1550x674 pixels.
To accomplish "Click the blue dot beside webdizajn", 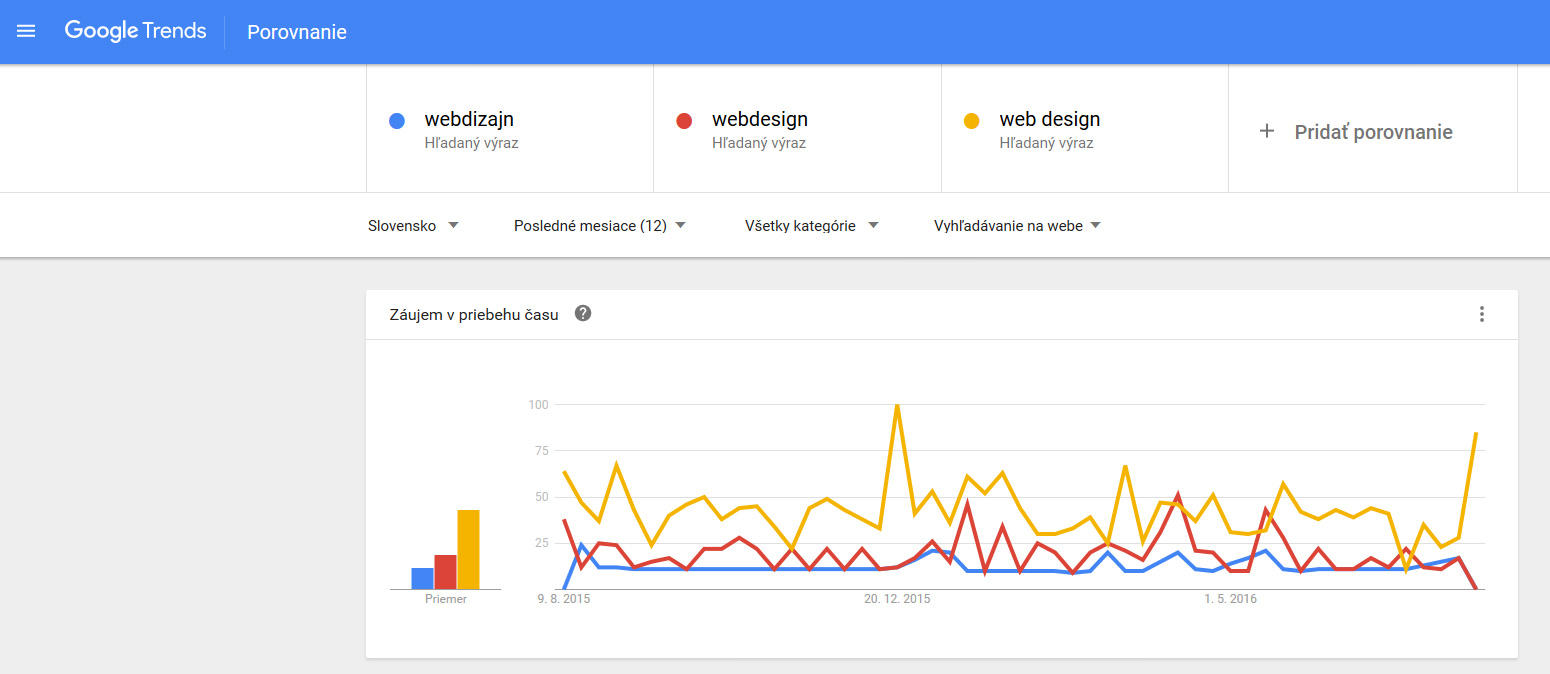I will click(397, 121).
